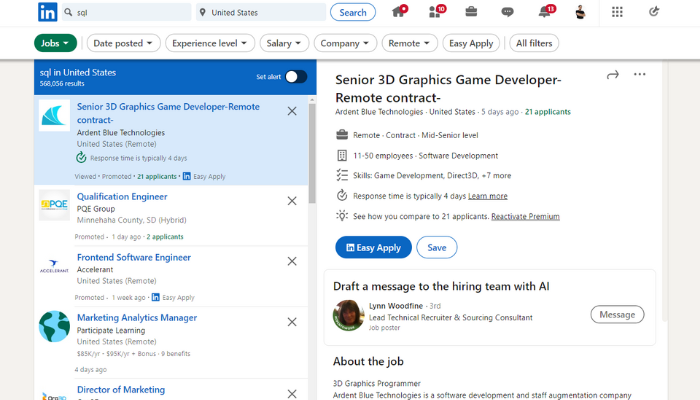Open Director of Marketing job listing
Image resolution: width=700 pixels, height=400 pixels.
121,390
